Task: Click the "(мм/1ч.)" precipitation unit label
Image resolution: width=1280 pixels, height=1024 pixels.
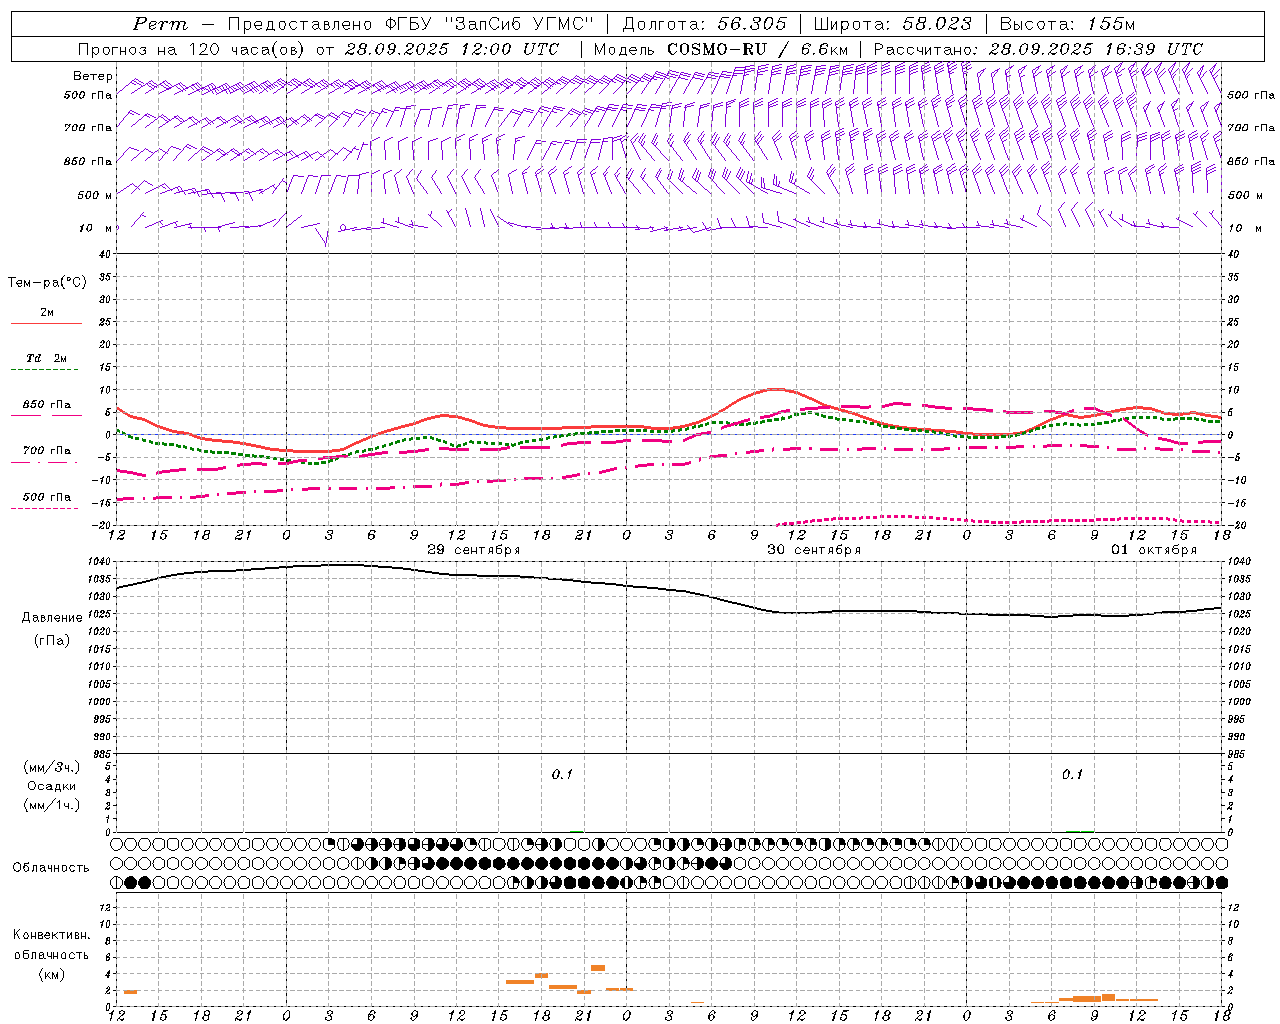Action: (51, 805)
